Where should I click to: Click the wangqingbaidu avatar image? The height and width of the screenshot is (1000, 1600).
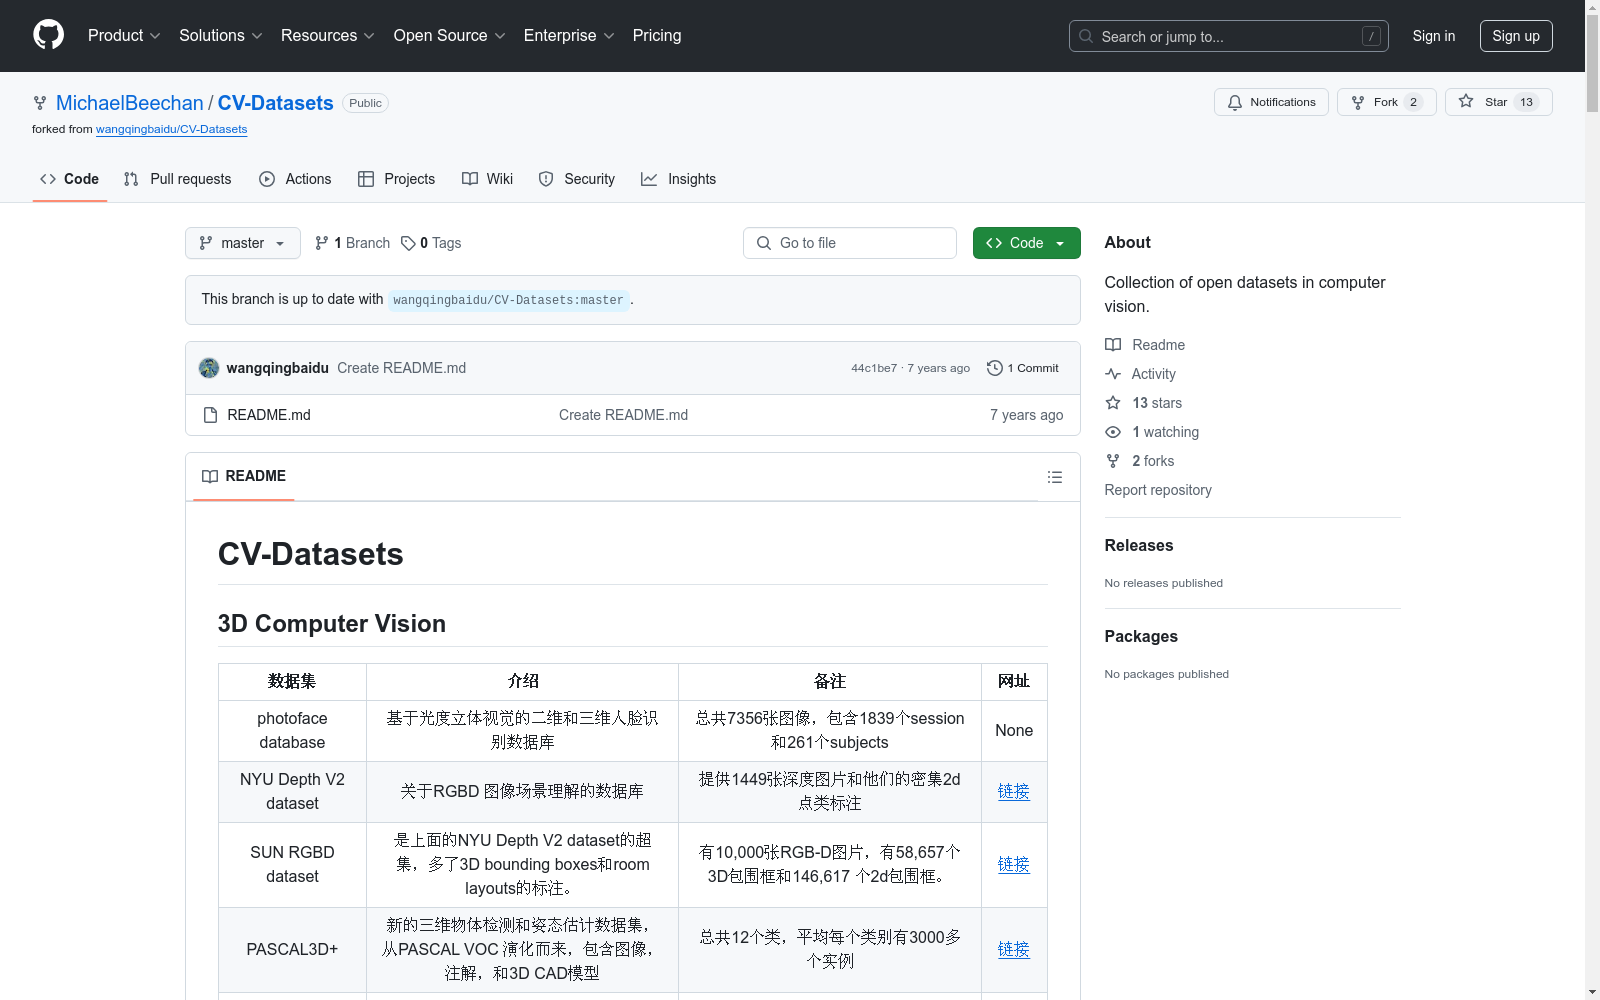click(x=209, y=368)
